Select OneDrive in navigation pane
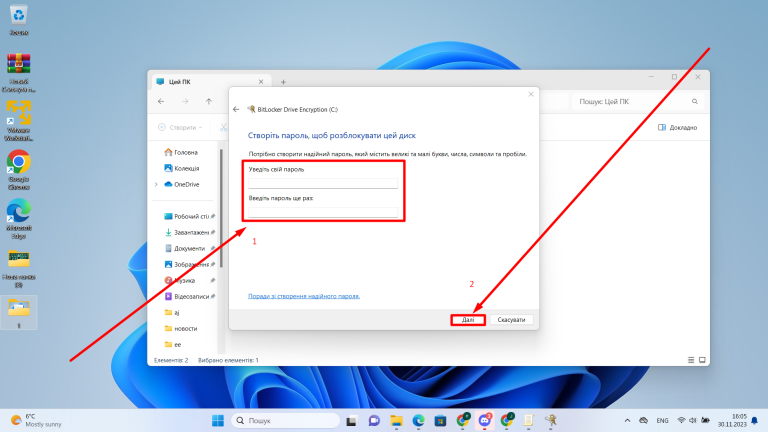This screenshot has height=432, width=768. pos(182,185)
